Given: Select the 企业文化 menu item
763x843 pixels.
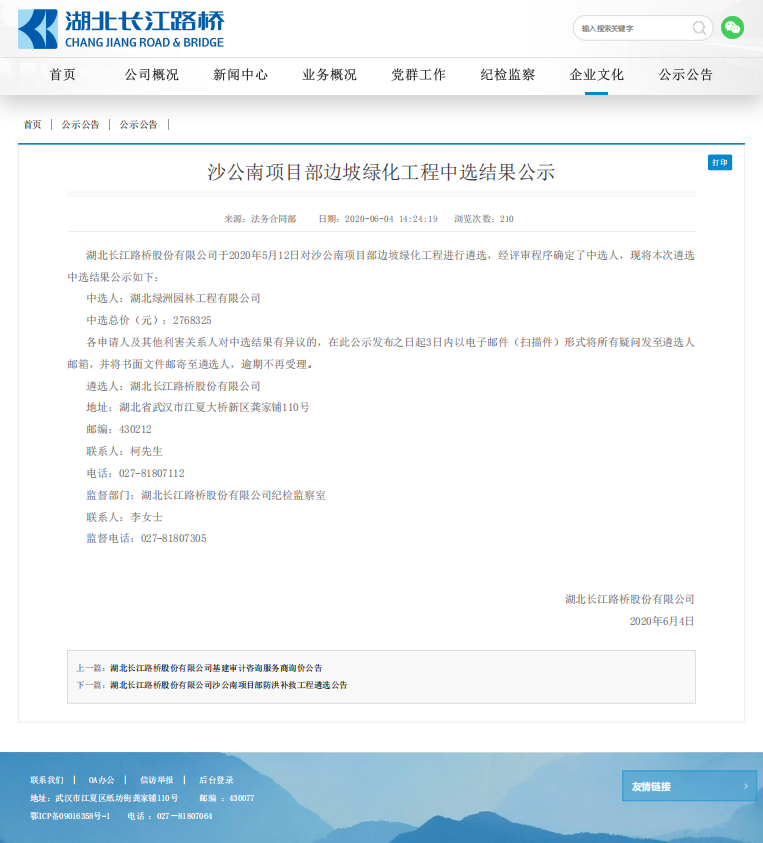Looking at the screenshot, I should tap(597, 75).
